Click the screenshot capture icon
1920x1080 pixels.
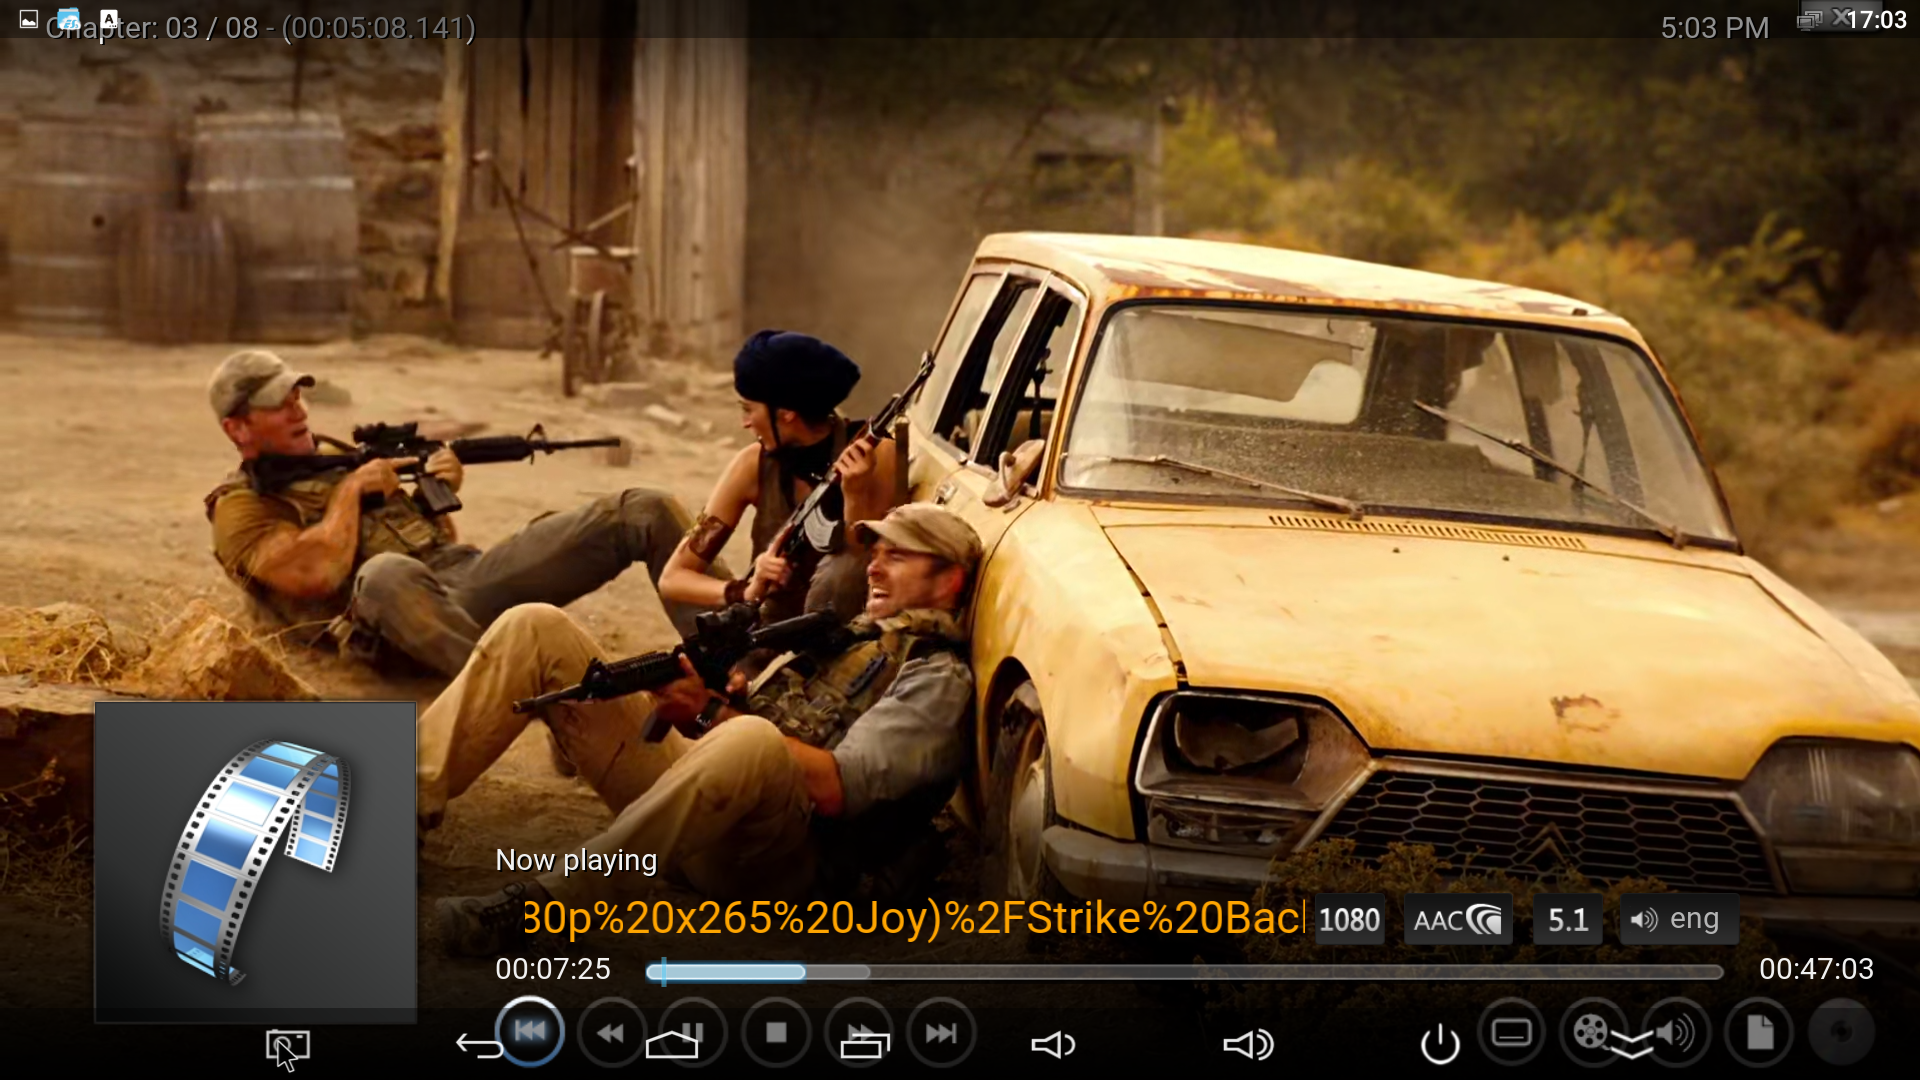tap(287, 1046)
